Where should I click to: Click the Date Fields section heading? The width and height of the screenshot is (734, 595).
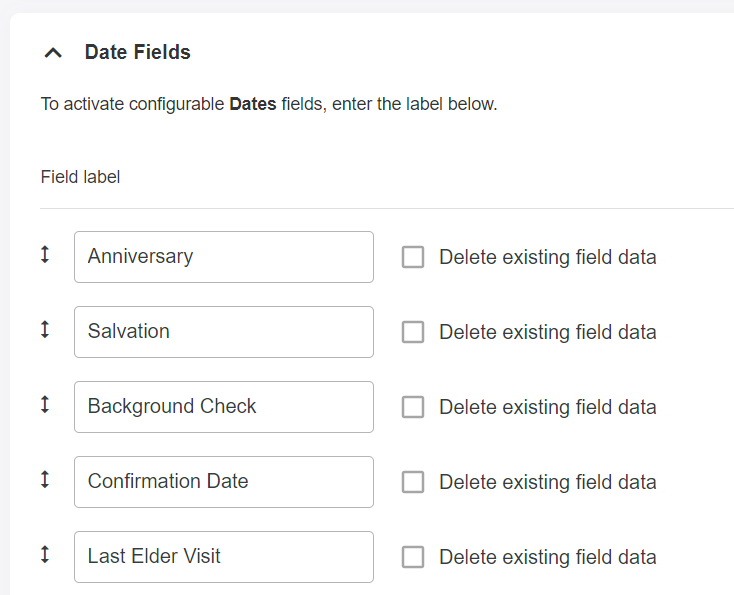point(137,52)
